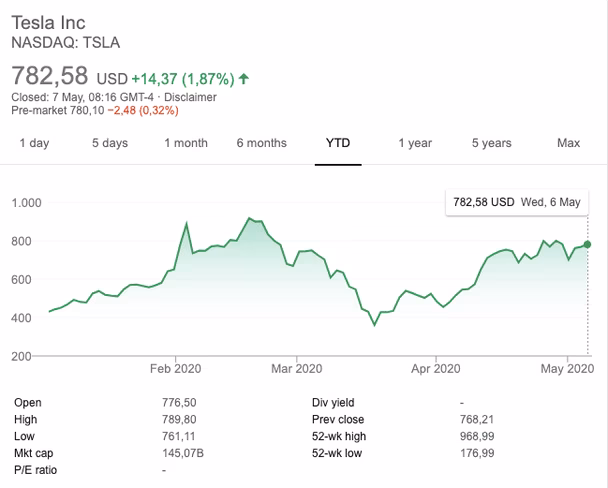Click the Open label
Viewport: 608px width, 488px height.
pyautogui.click(x=28, y=402)
